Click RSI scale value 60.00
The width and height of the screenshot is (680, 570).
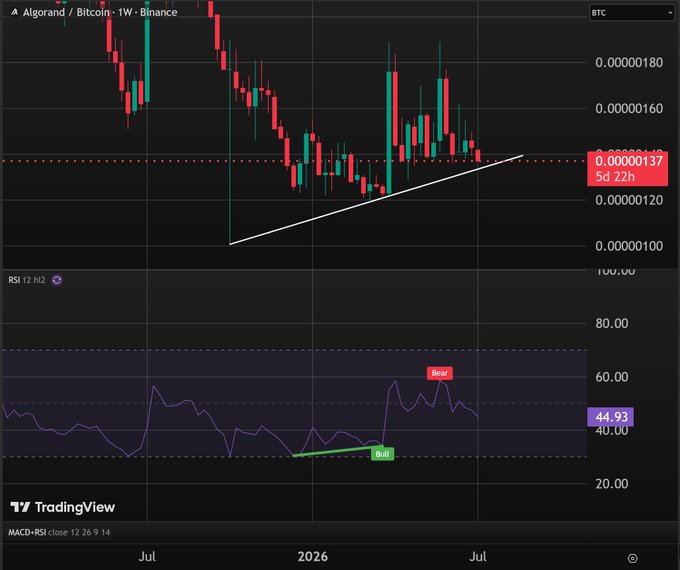[612, 377]
